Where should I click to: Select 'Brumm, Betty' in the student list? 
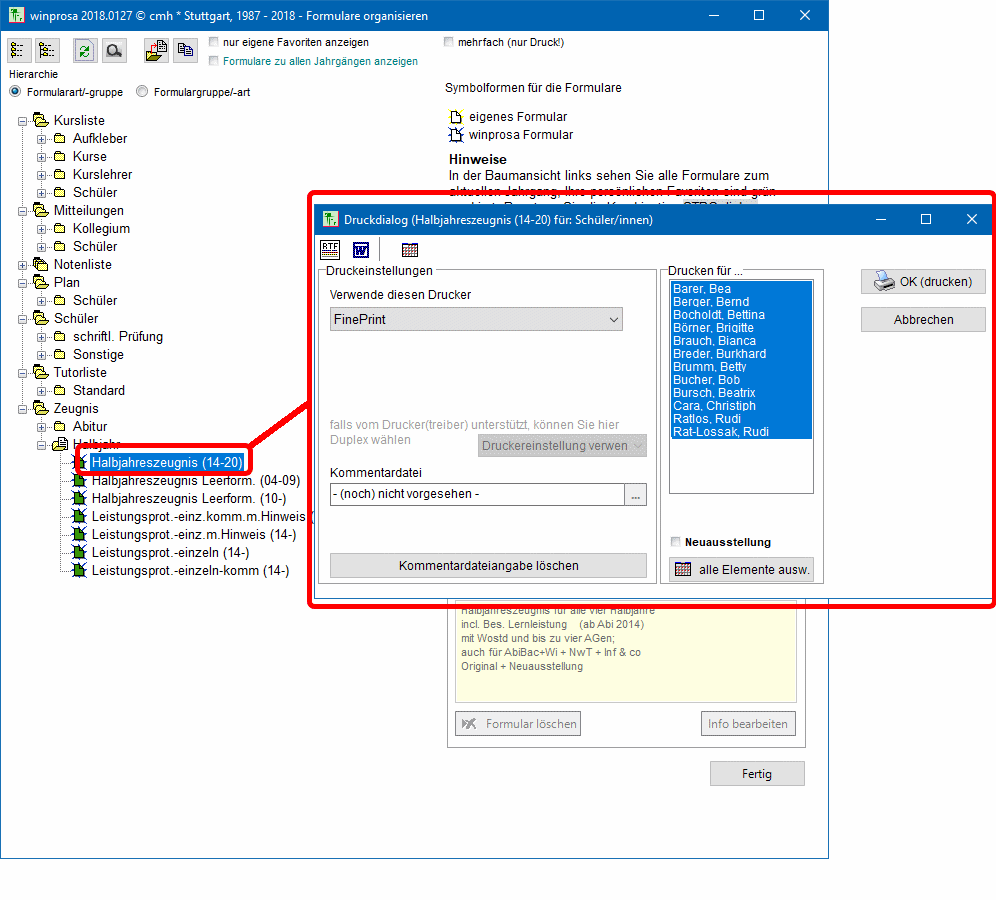[x=709, y=367]
